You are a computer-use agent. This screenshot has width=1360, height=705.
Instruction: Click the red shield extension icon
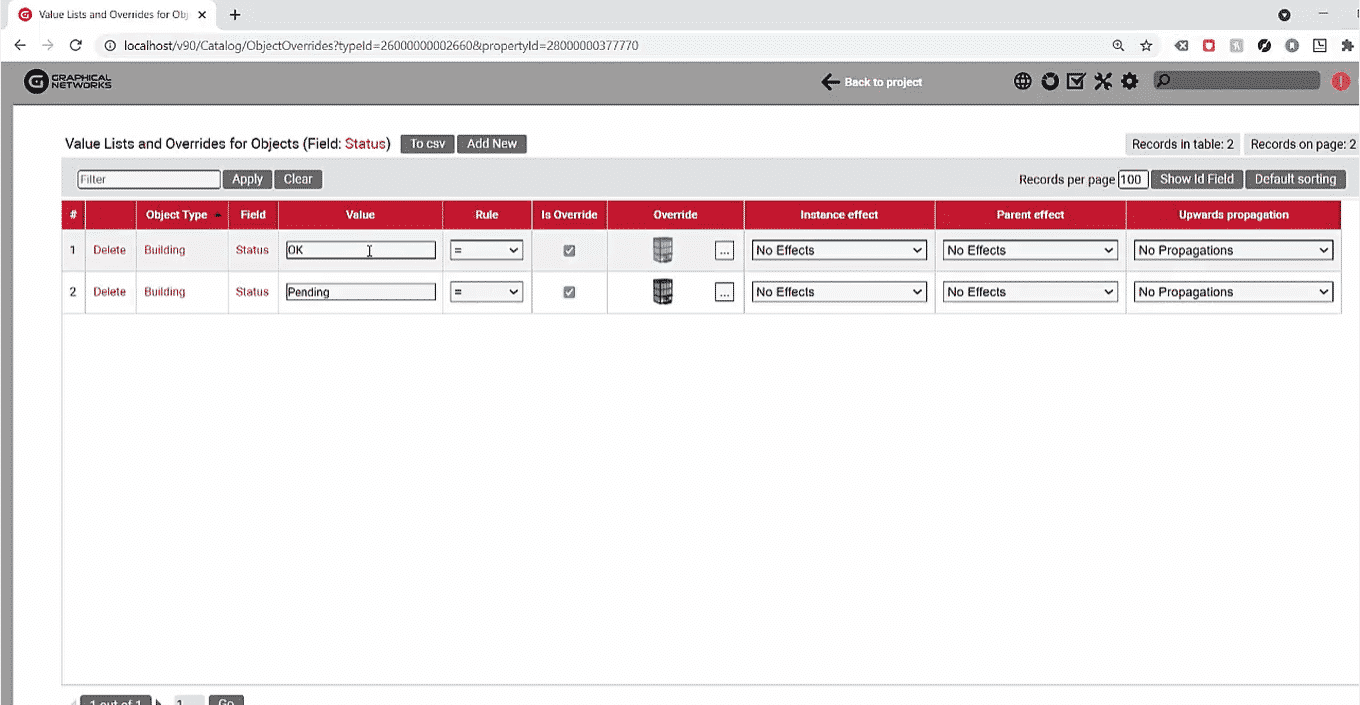tap(1209, 46)
